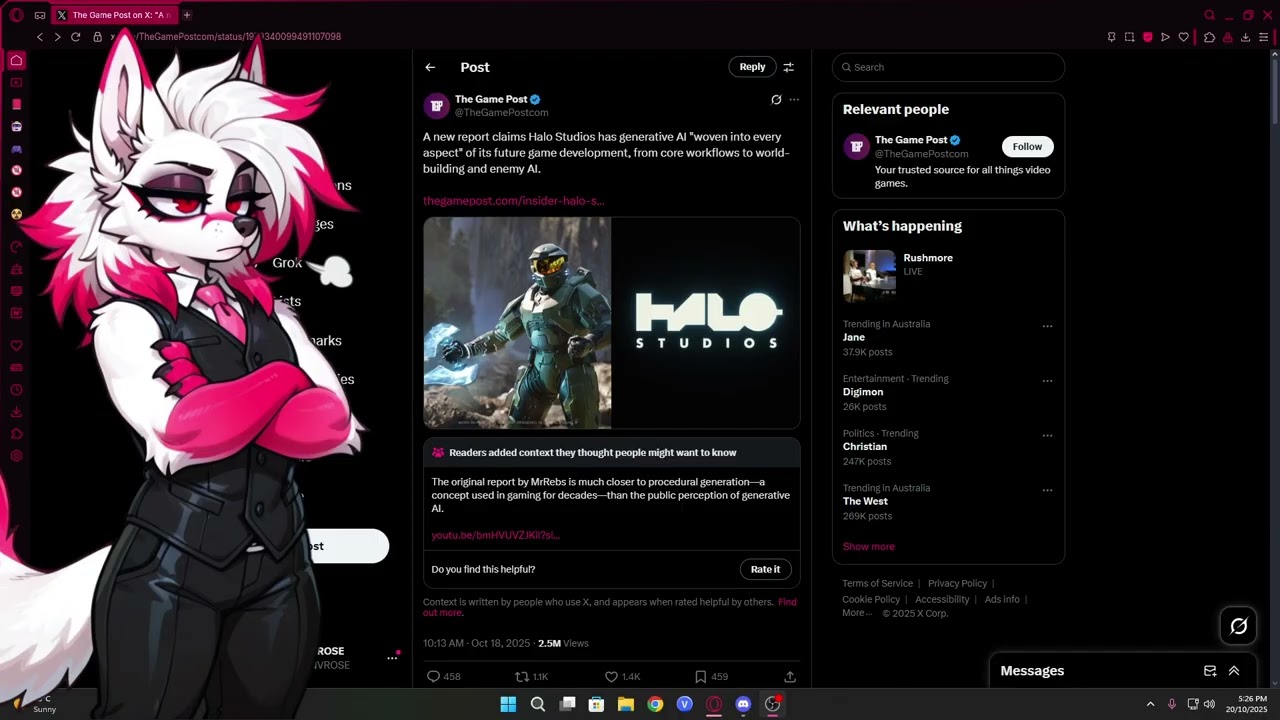Image resolution: width=1280 pixels, height=720 pixels.
Task: Bookmark page with heart icon in toolbar
Action: (x=1184, y=37)
